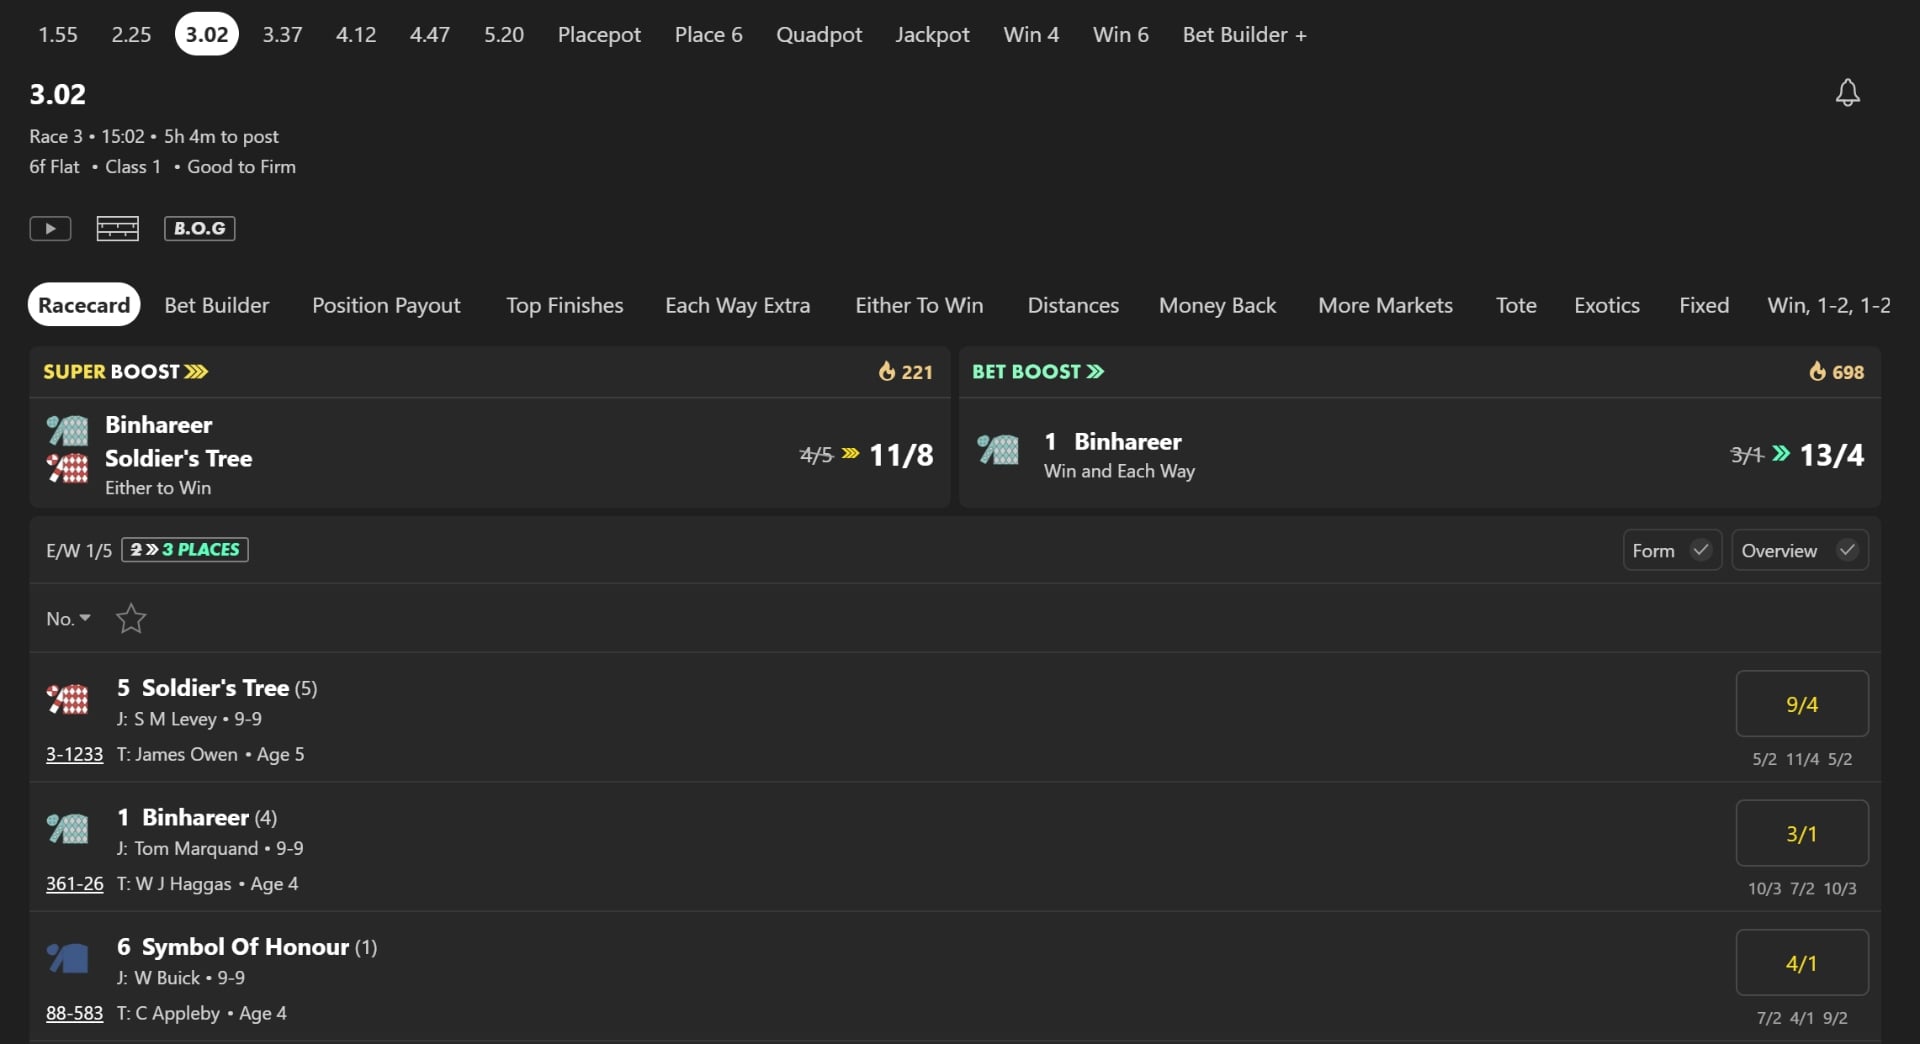
Task: Toggle the Form checkbox
Action: pos(1700,550)
